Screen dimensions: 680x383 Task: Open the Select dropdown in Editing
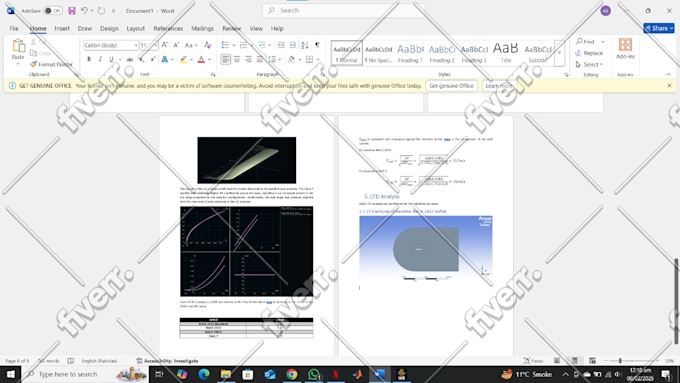pos(589,64)
